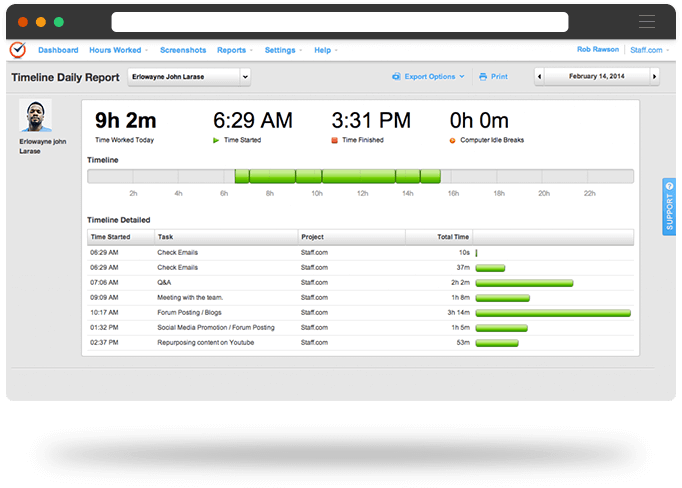This screenshot has height=488, width=682.
Task: Click the Computer Idle Breaks icon
Action: (453, 140)
